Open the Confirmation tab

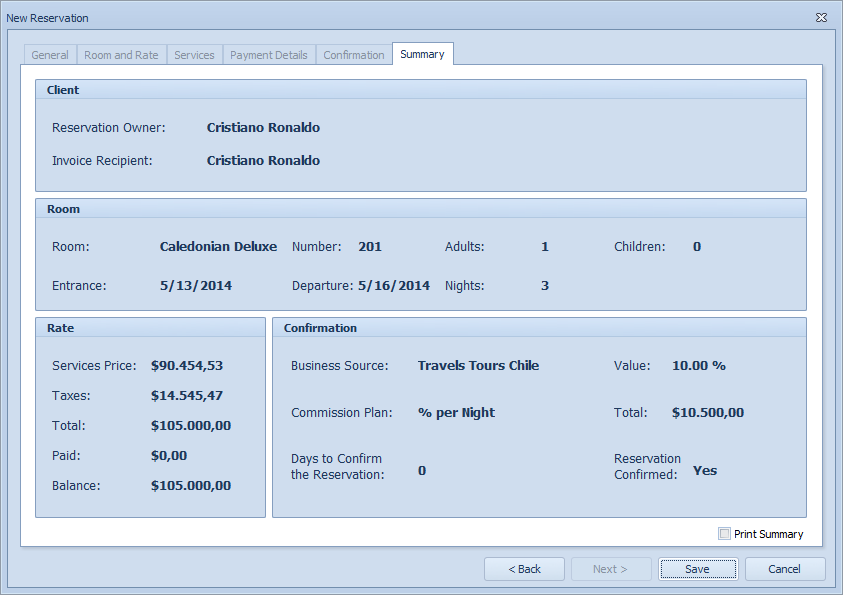point(354,55)
